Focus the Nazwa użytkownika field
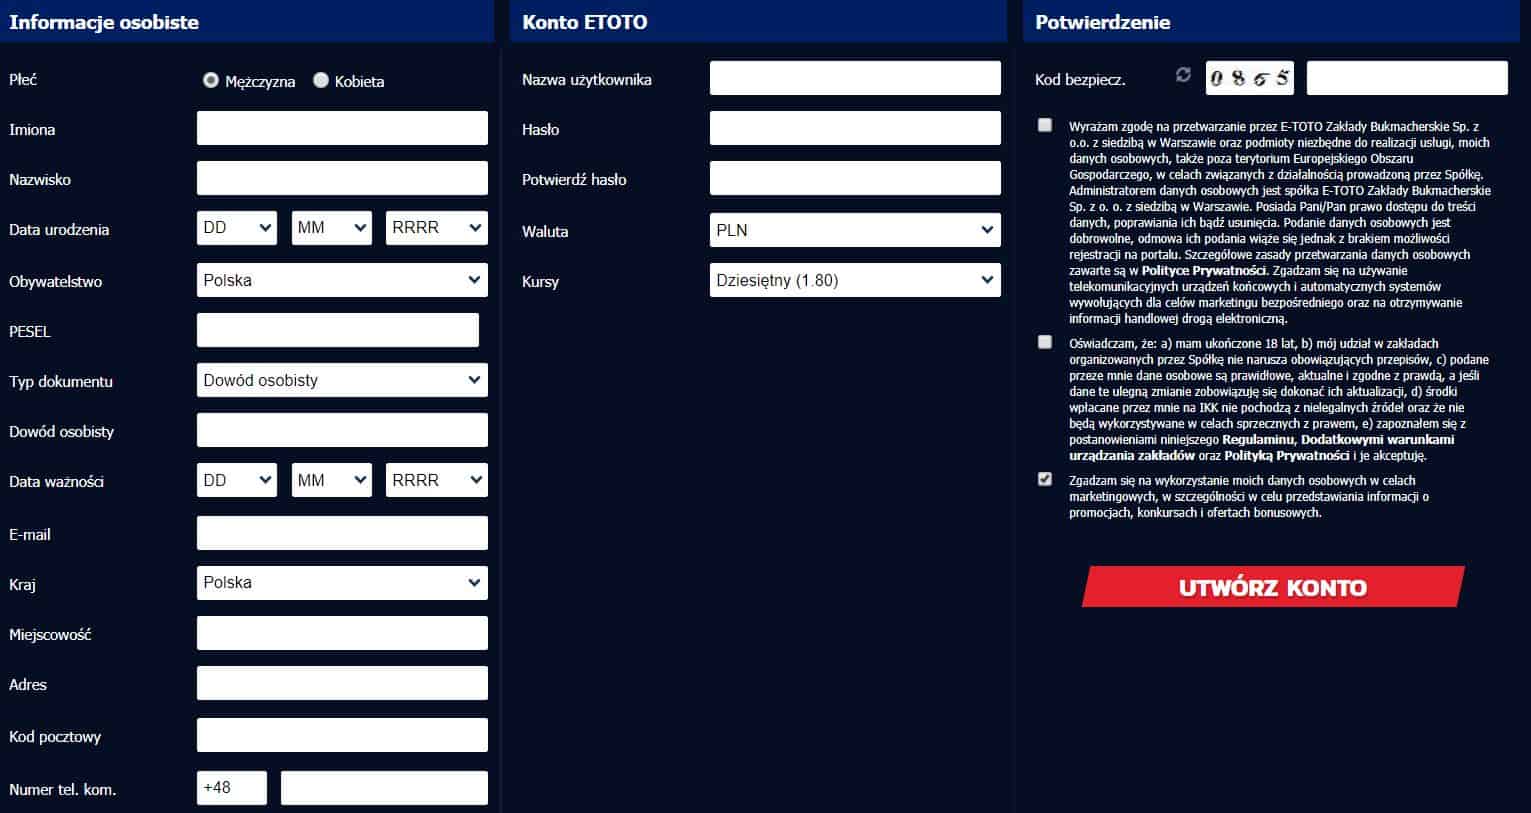 pyautogui.click(x=855, y=78)
